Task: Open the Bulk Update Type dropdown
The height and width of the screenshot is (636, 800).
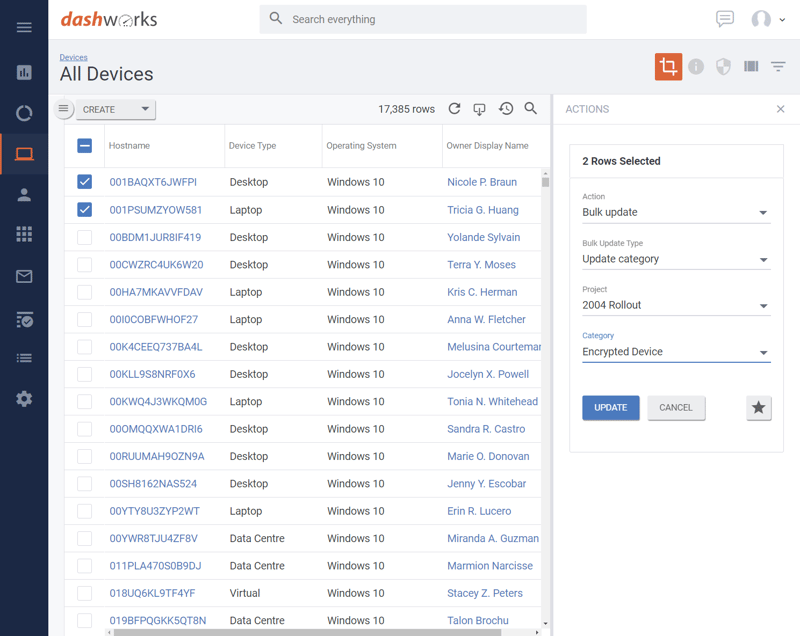Action: click(676, 259)
